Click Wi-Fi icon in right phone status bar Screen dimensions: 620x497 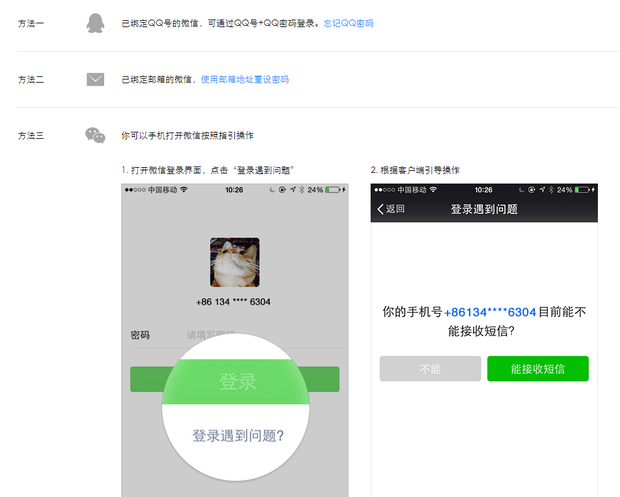point(433,189)
